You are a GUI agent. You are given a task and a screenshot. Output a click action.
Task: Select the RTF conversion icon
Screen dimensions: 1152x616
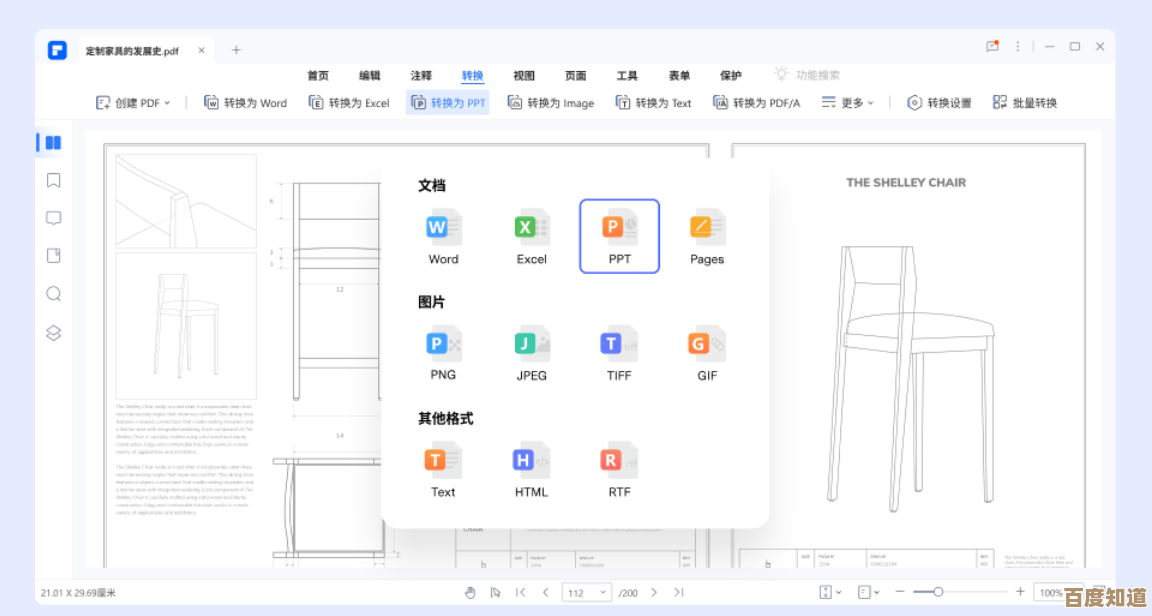click(618, 460)
